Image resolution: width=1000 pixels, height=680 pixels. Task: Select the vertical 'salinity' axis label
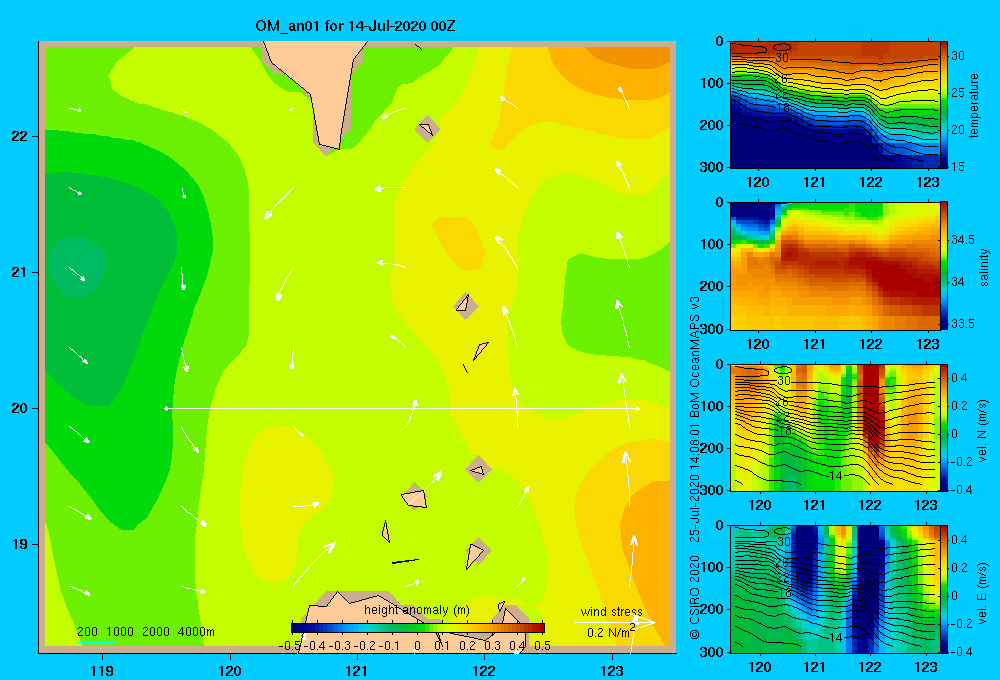984,267
